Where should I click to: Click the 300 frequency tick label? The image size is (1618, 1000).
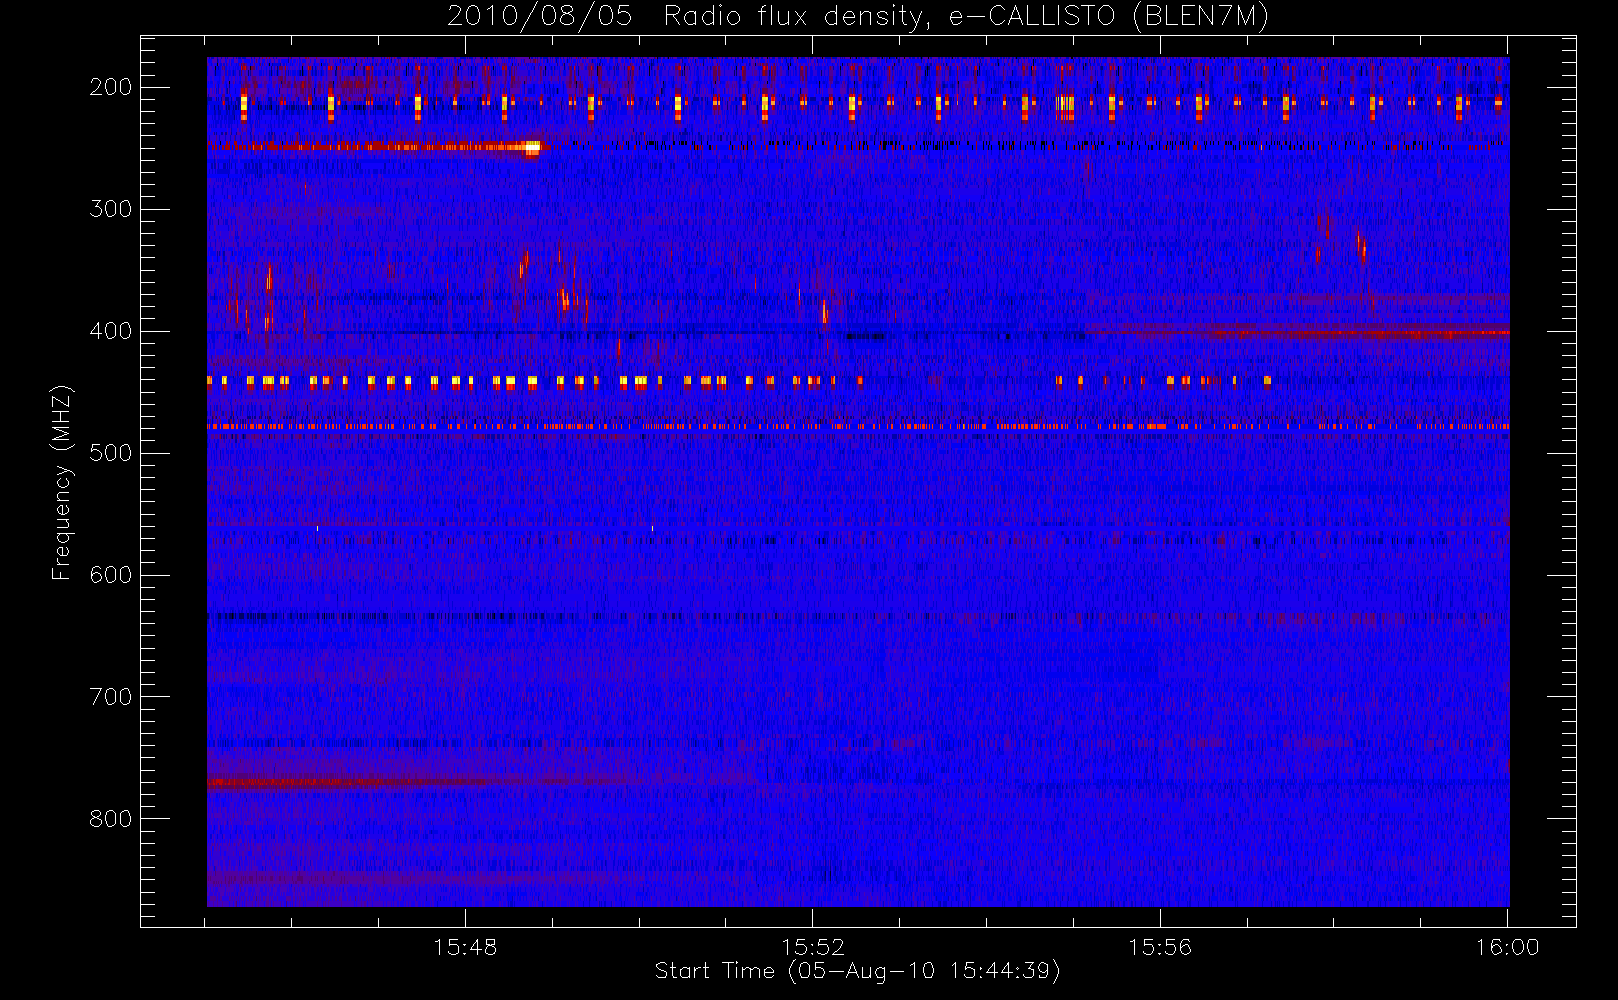pyautogui.click(x=111, y=209)
